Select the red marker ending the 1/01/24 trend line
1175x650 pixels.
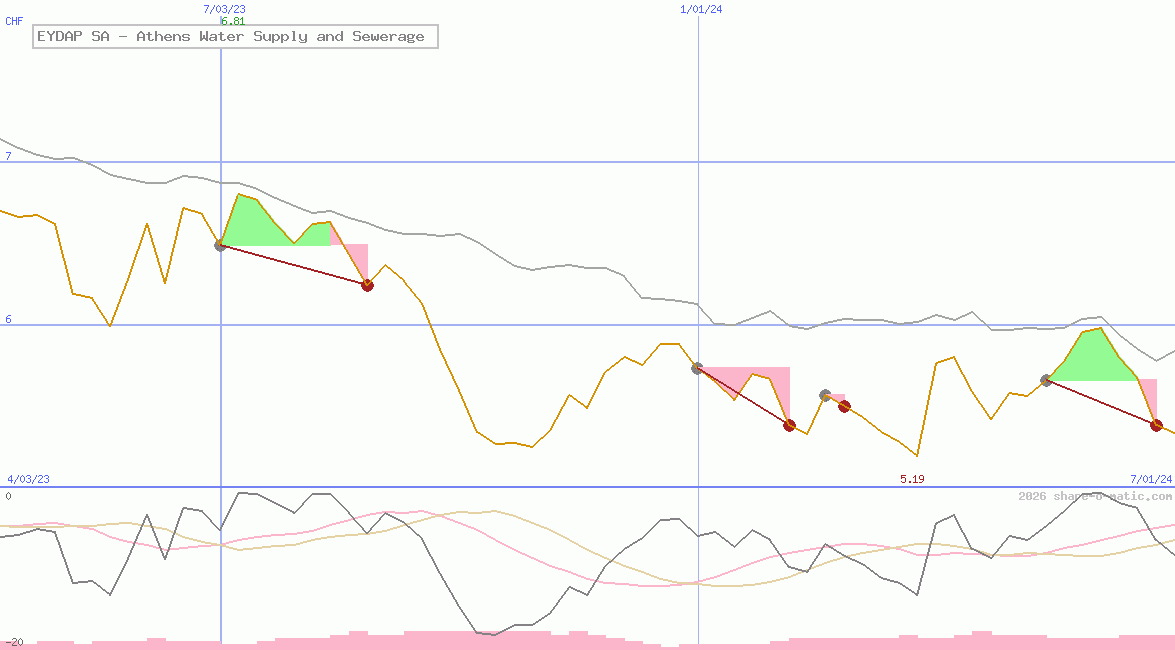[x=789, y=425]
